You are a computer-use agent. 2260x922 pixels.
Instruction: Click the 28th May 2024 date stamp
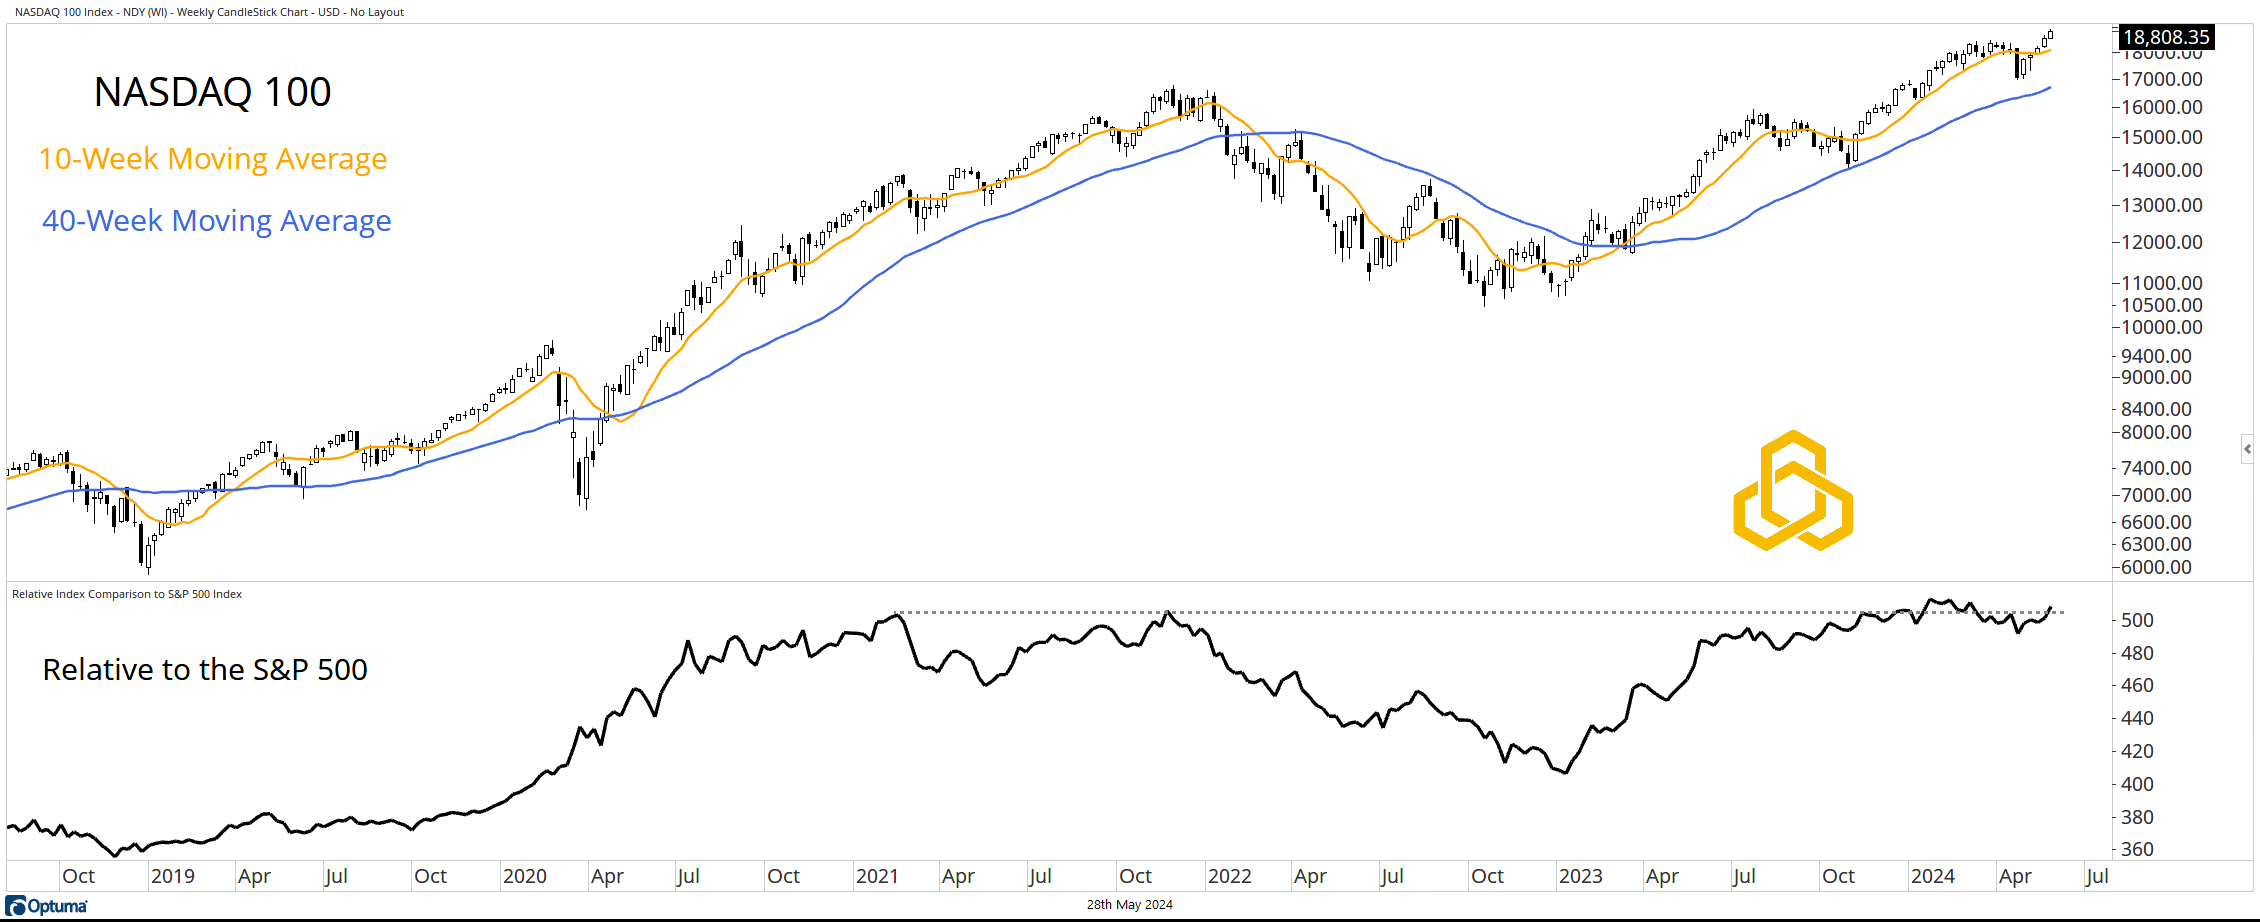1129,904
